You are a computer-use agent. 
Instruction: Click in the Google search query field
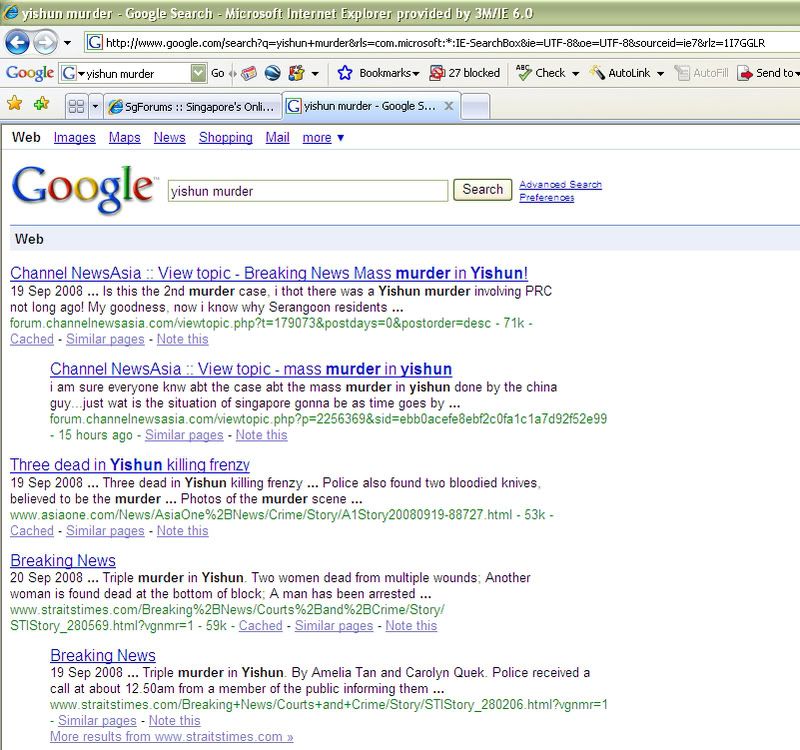[307, 190]
